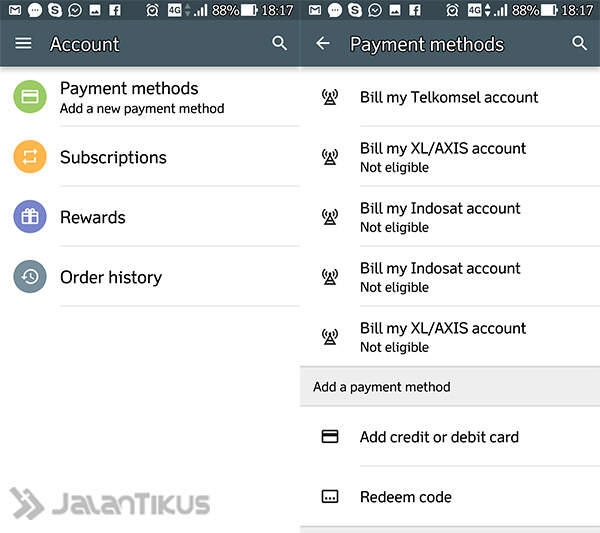The width and height of the screenshot is (600, 533).
Task: Tap Add a new payment method
Action: pos(142,109)
